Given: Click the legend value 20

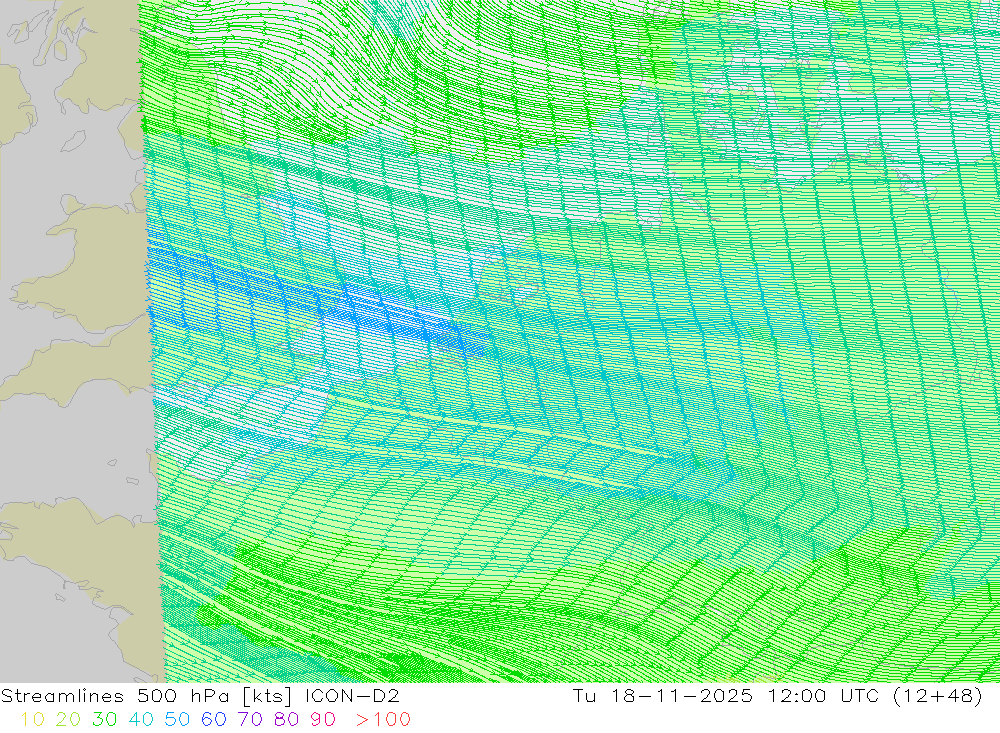Looking at the screenshot, I should point(68,720).
